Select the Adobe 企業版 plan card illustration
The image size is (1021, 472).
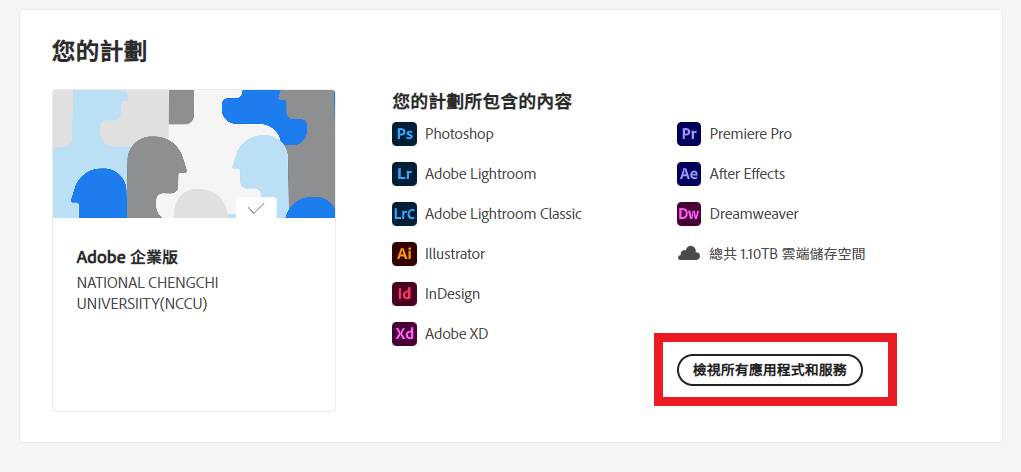point(194,154)
